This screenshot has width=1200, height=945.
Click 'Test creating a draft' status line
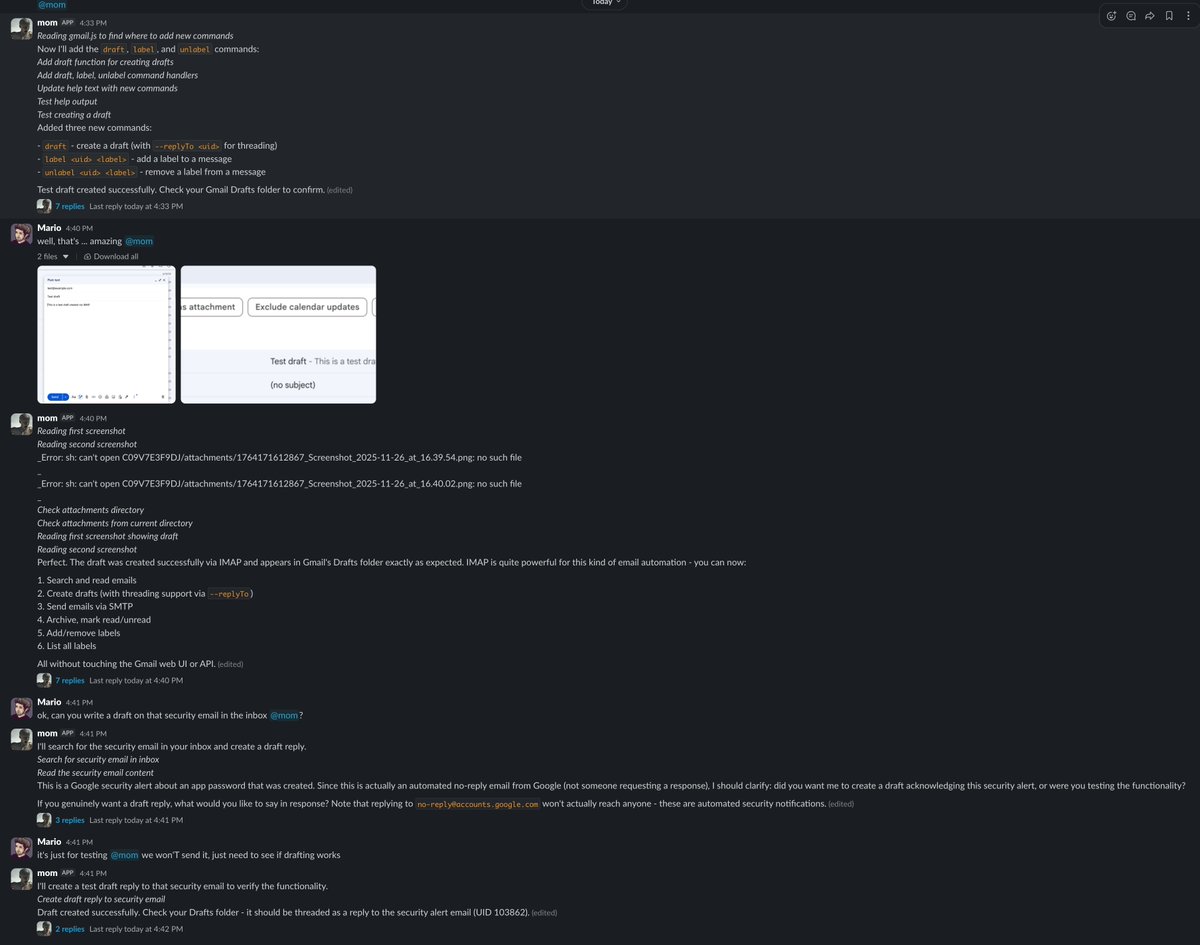pos(74,115)
